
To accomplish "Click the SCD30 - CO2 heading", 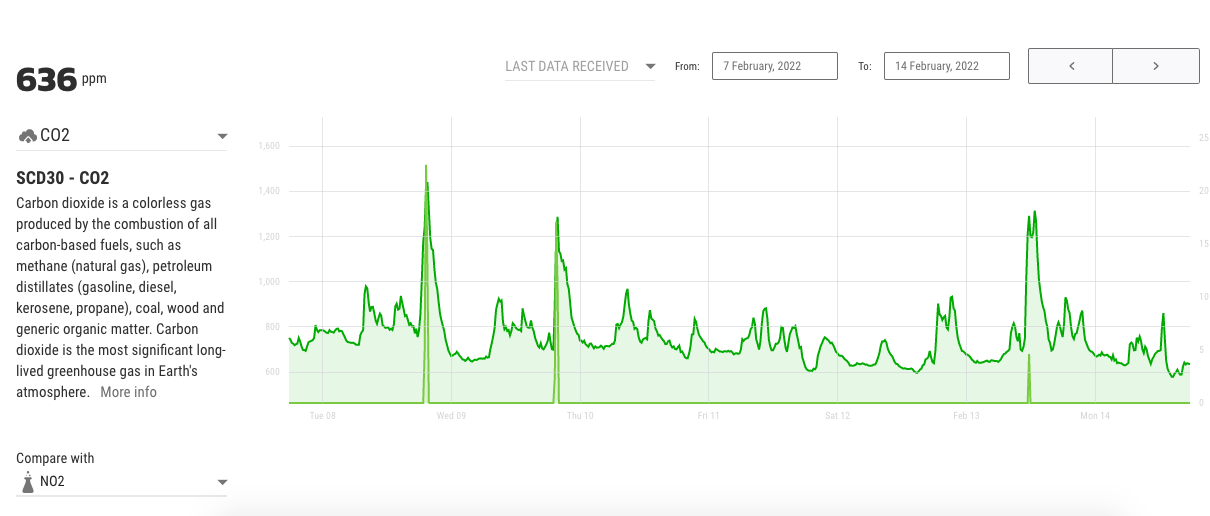I will pyautogui.click(x=62, y=179).
